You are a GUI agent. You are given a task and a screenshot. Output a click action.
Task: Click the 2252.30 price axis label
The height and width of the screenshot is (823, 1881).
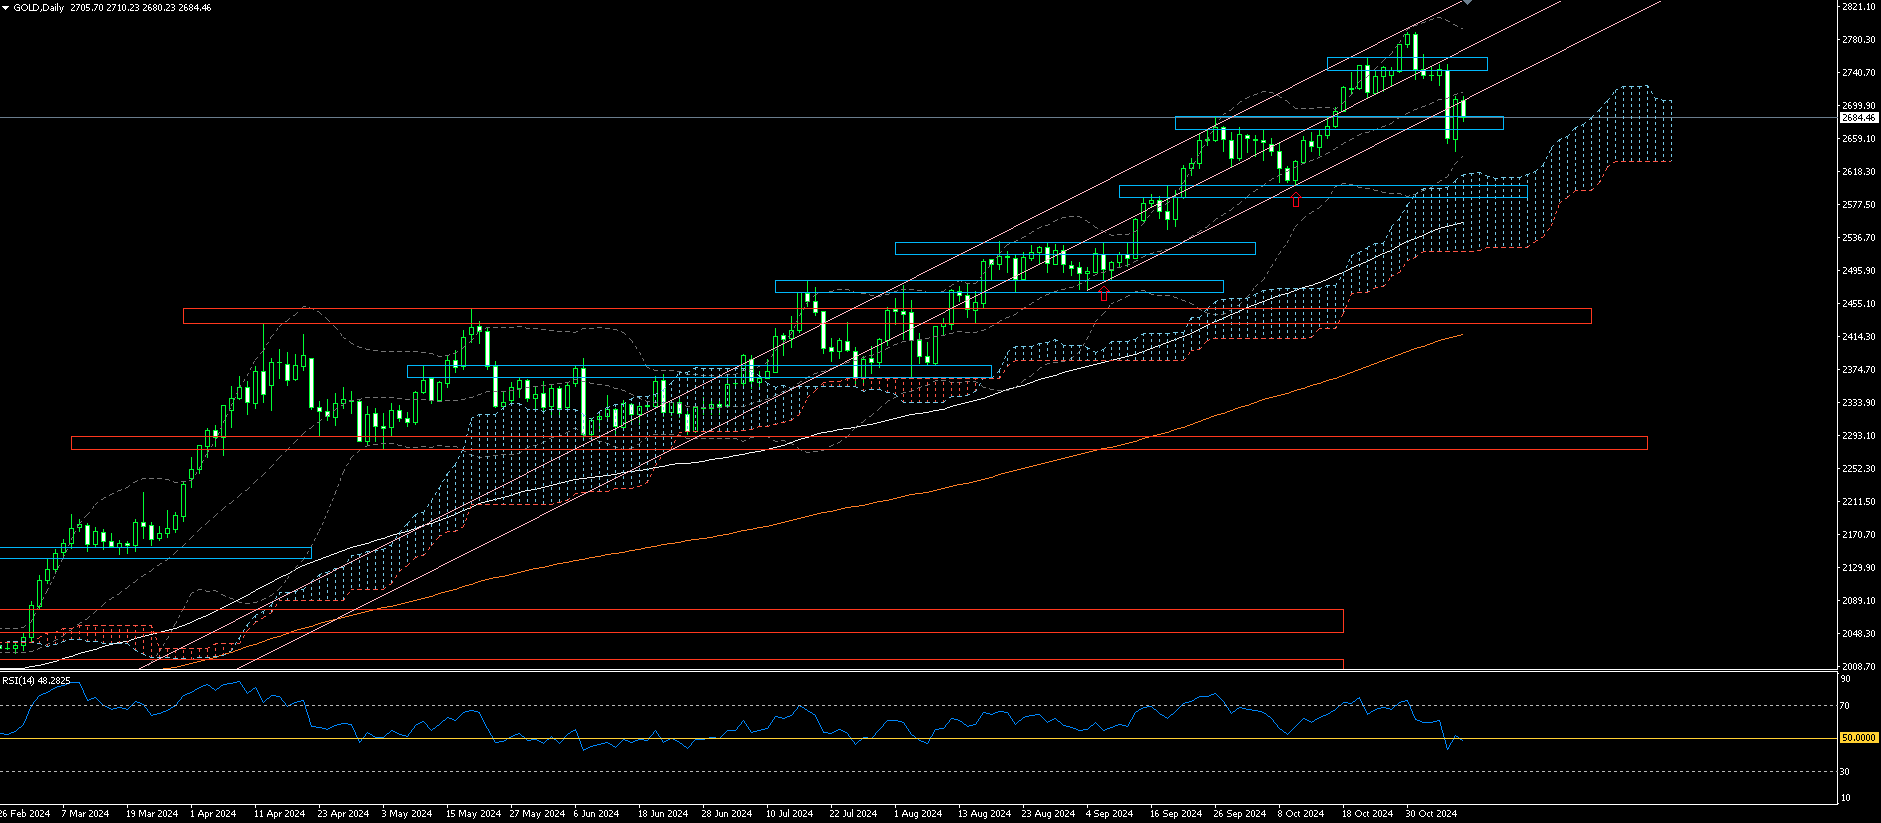[x=1858, y=469]
